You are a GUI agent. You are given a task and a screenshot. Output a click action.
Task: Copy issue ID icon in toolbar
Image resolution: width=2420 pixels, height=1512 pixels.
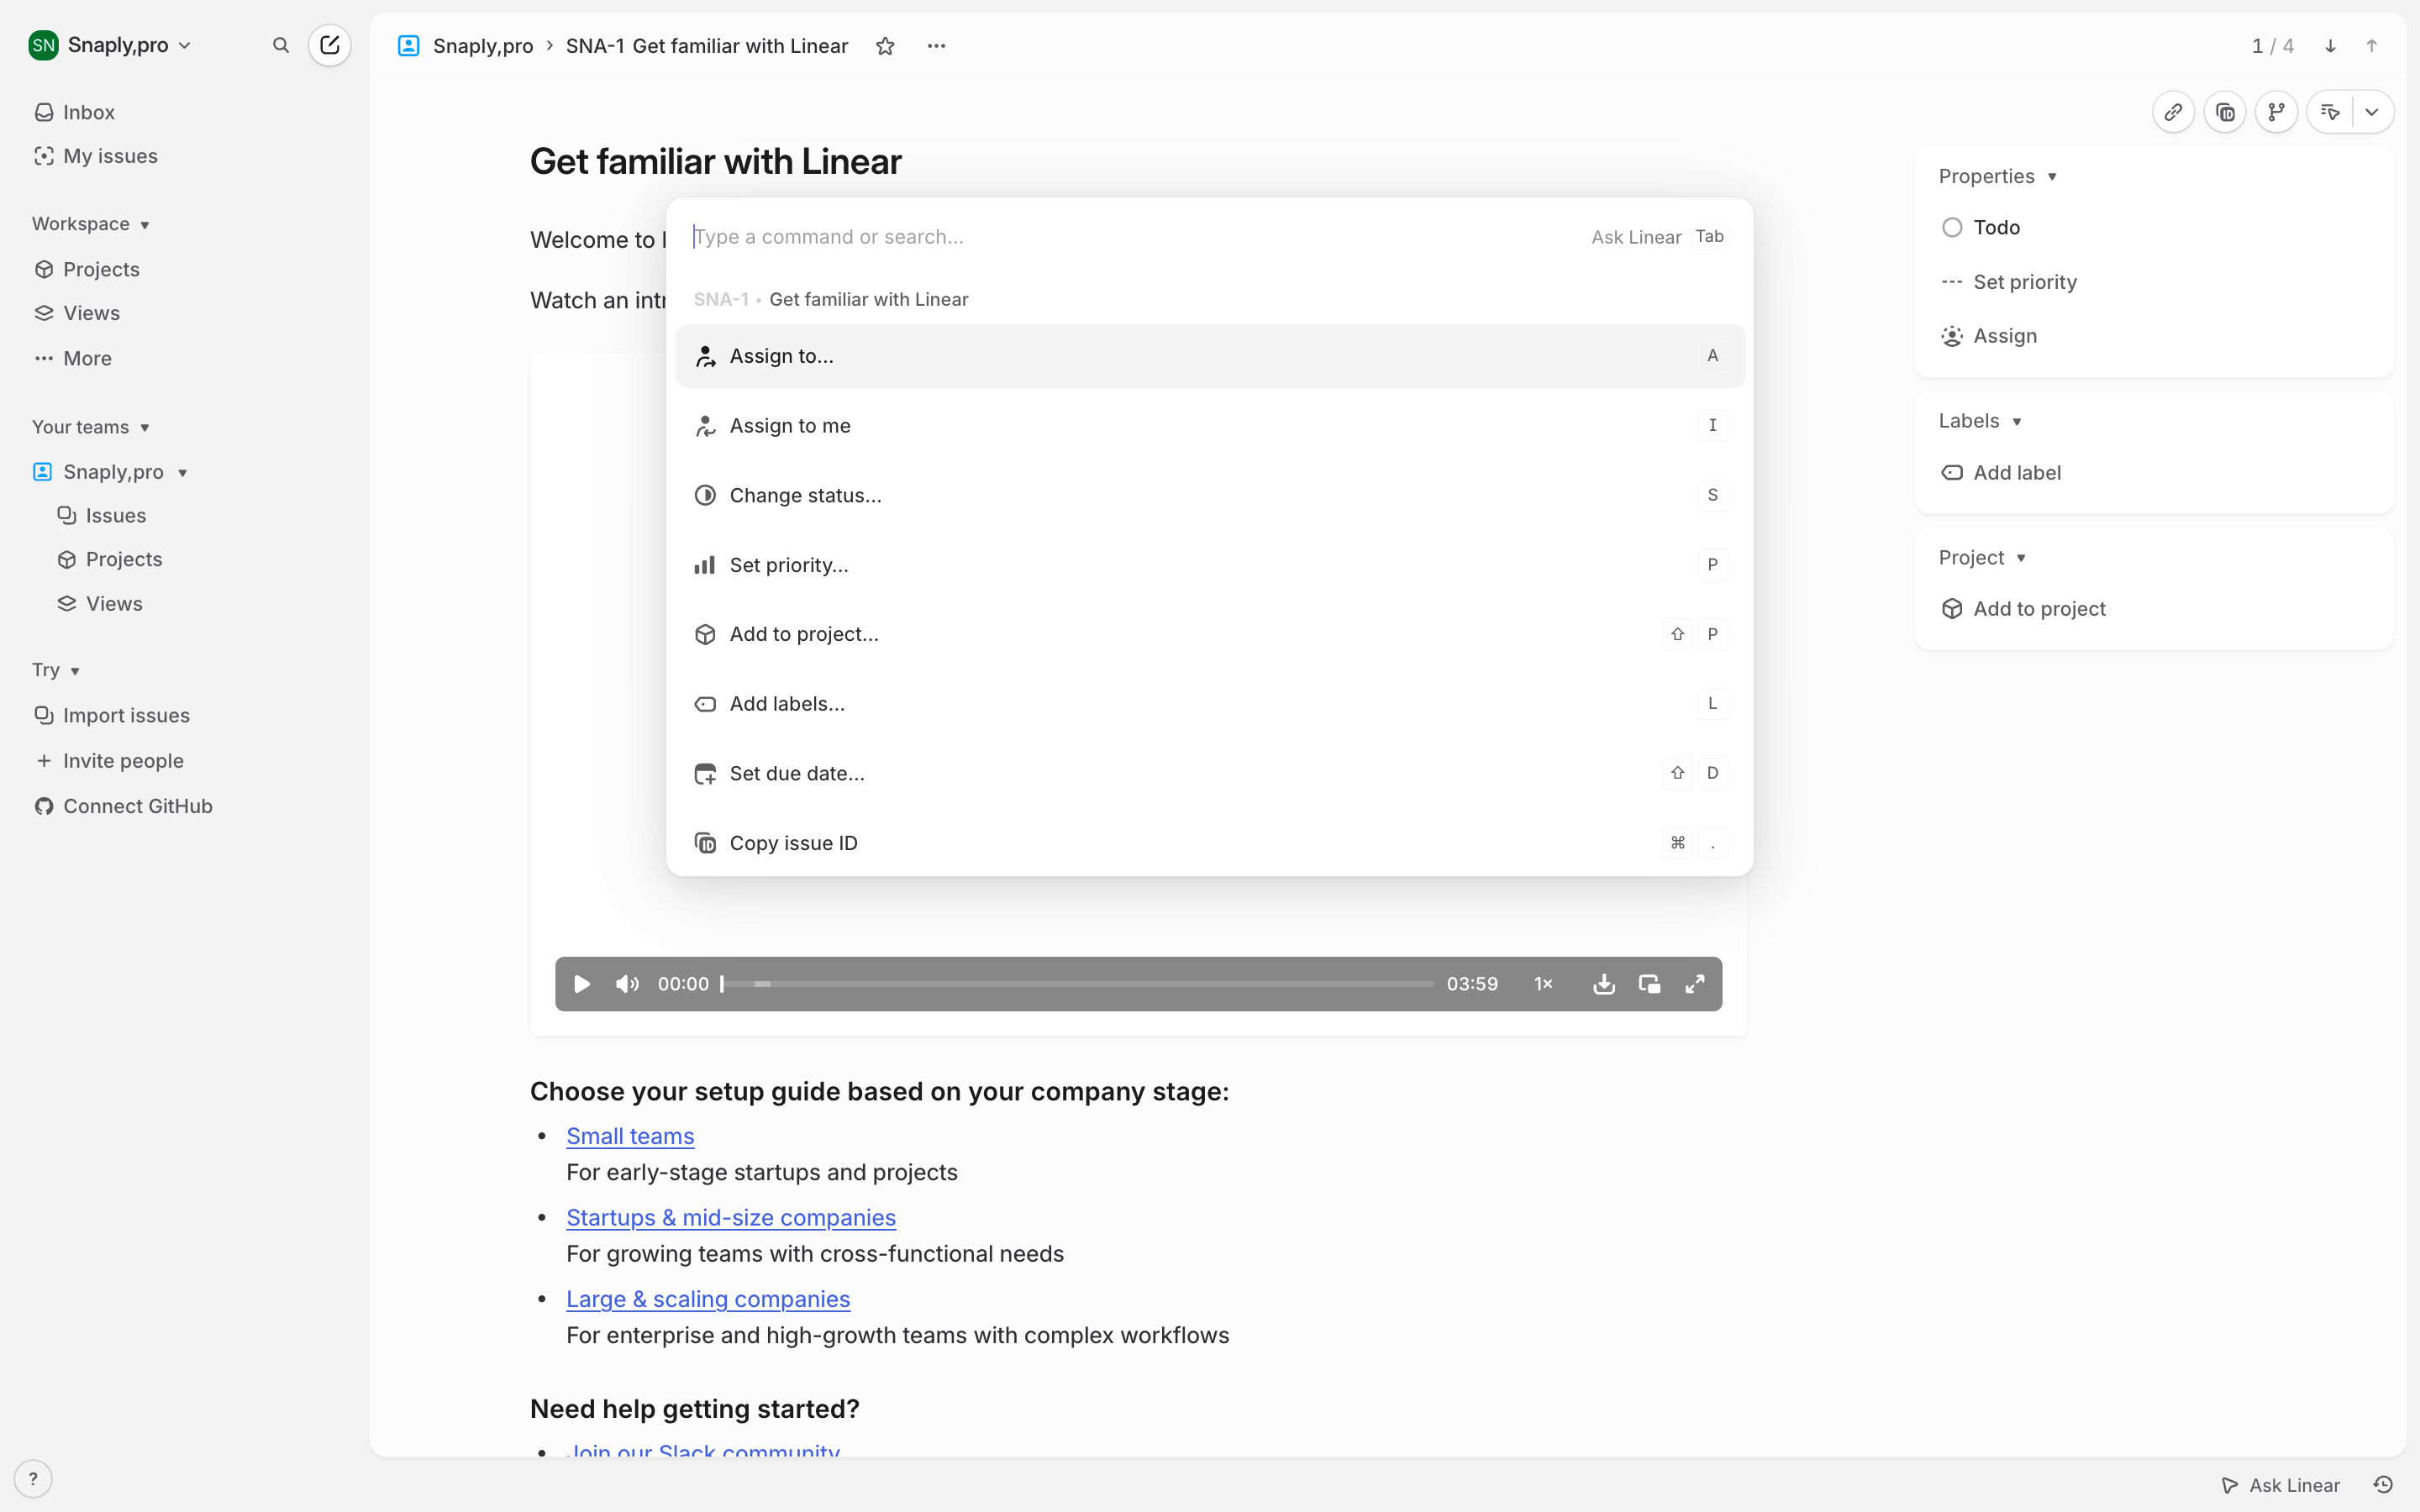coord(2225,112)
